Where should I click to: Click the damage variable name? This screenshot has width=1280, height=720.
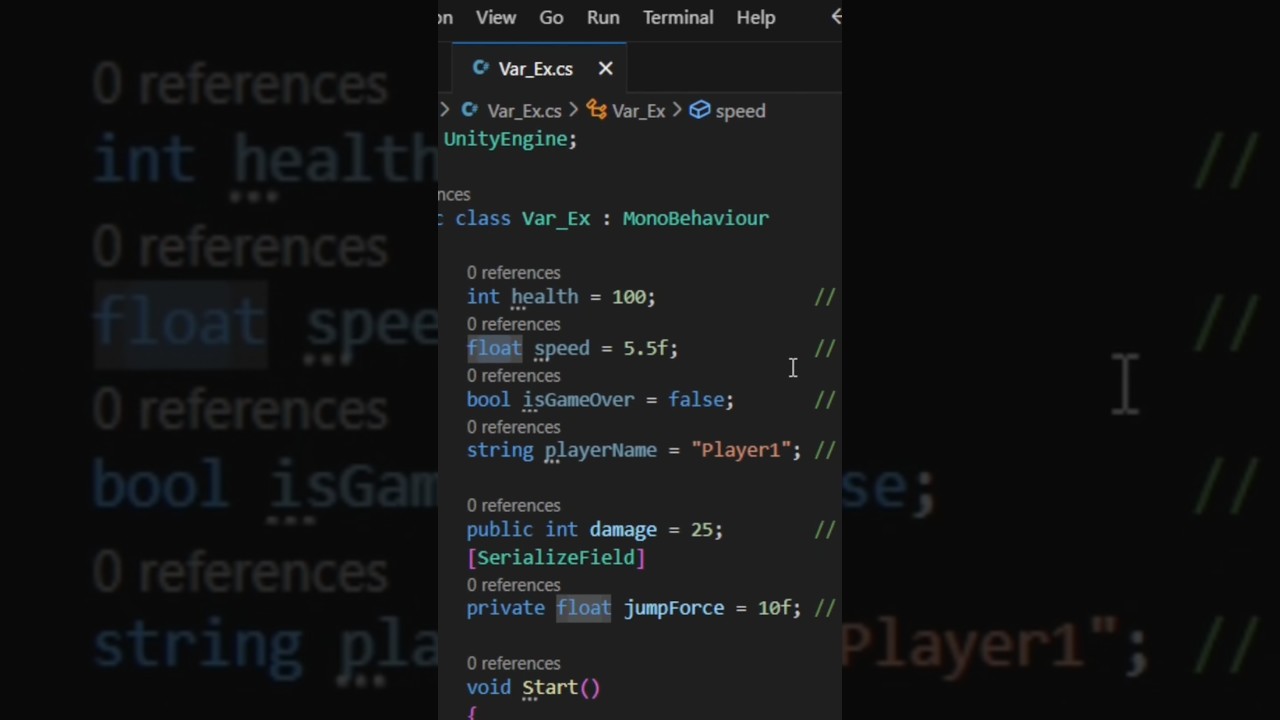[623, 530]
